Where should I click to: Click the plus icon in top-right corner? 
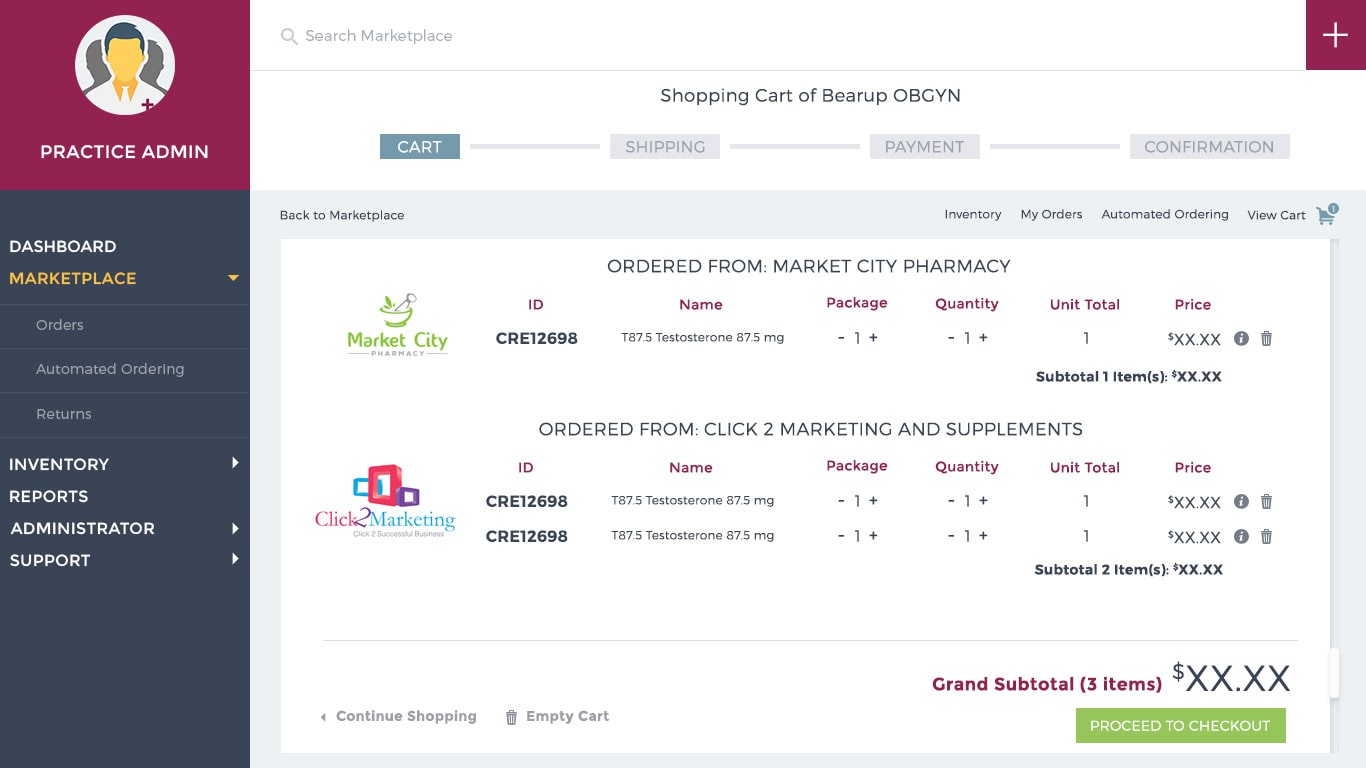click(x=1335, y=35)
